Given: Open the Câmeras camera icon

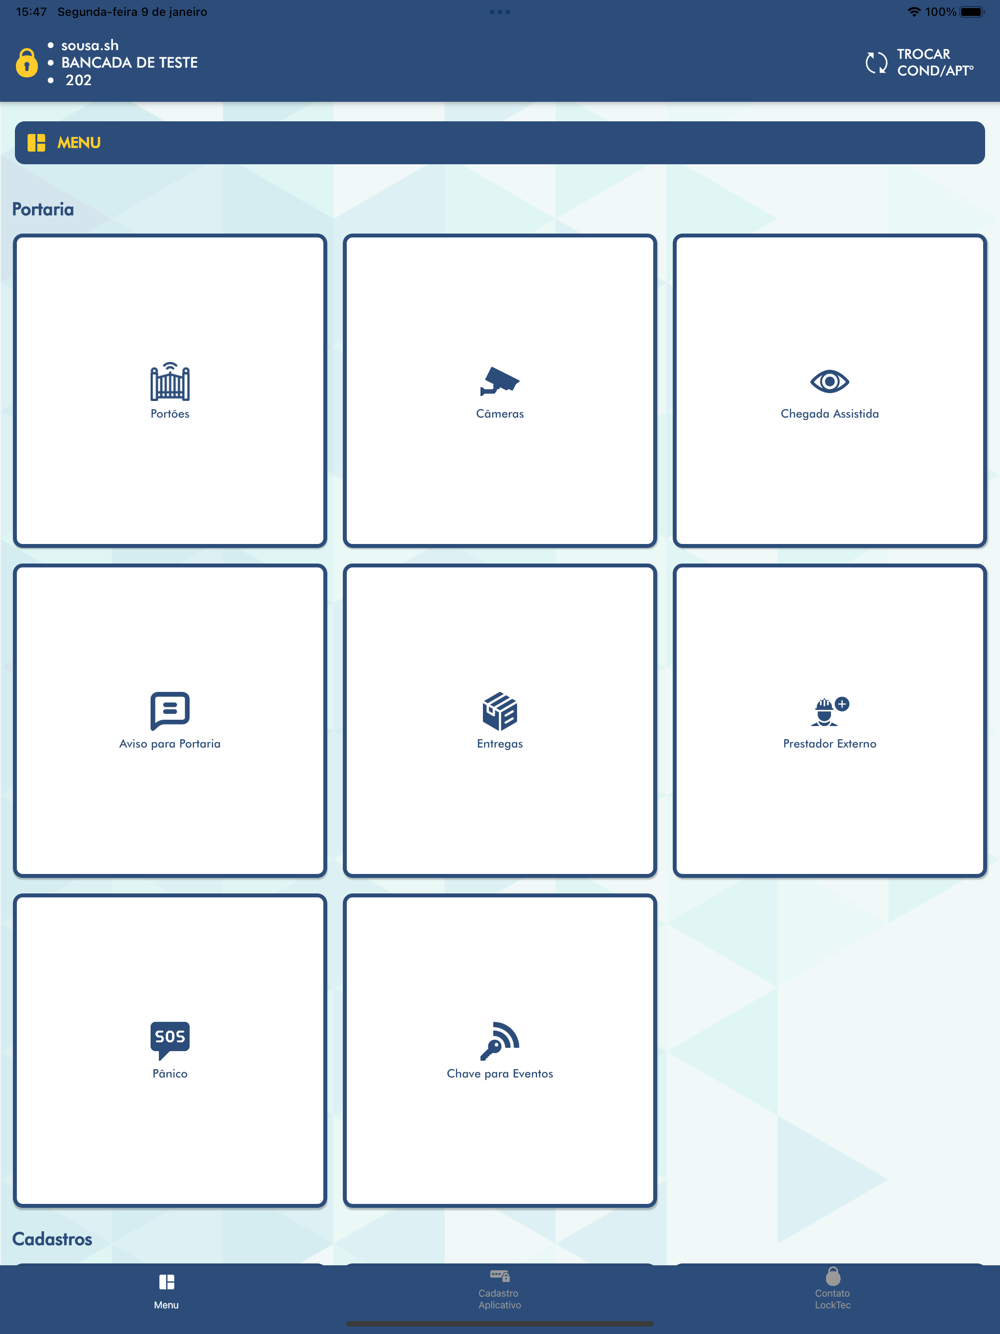Looking at the screenshot, I should tap(500, 381).
